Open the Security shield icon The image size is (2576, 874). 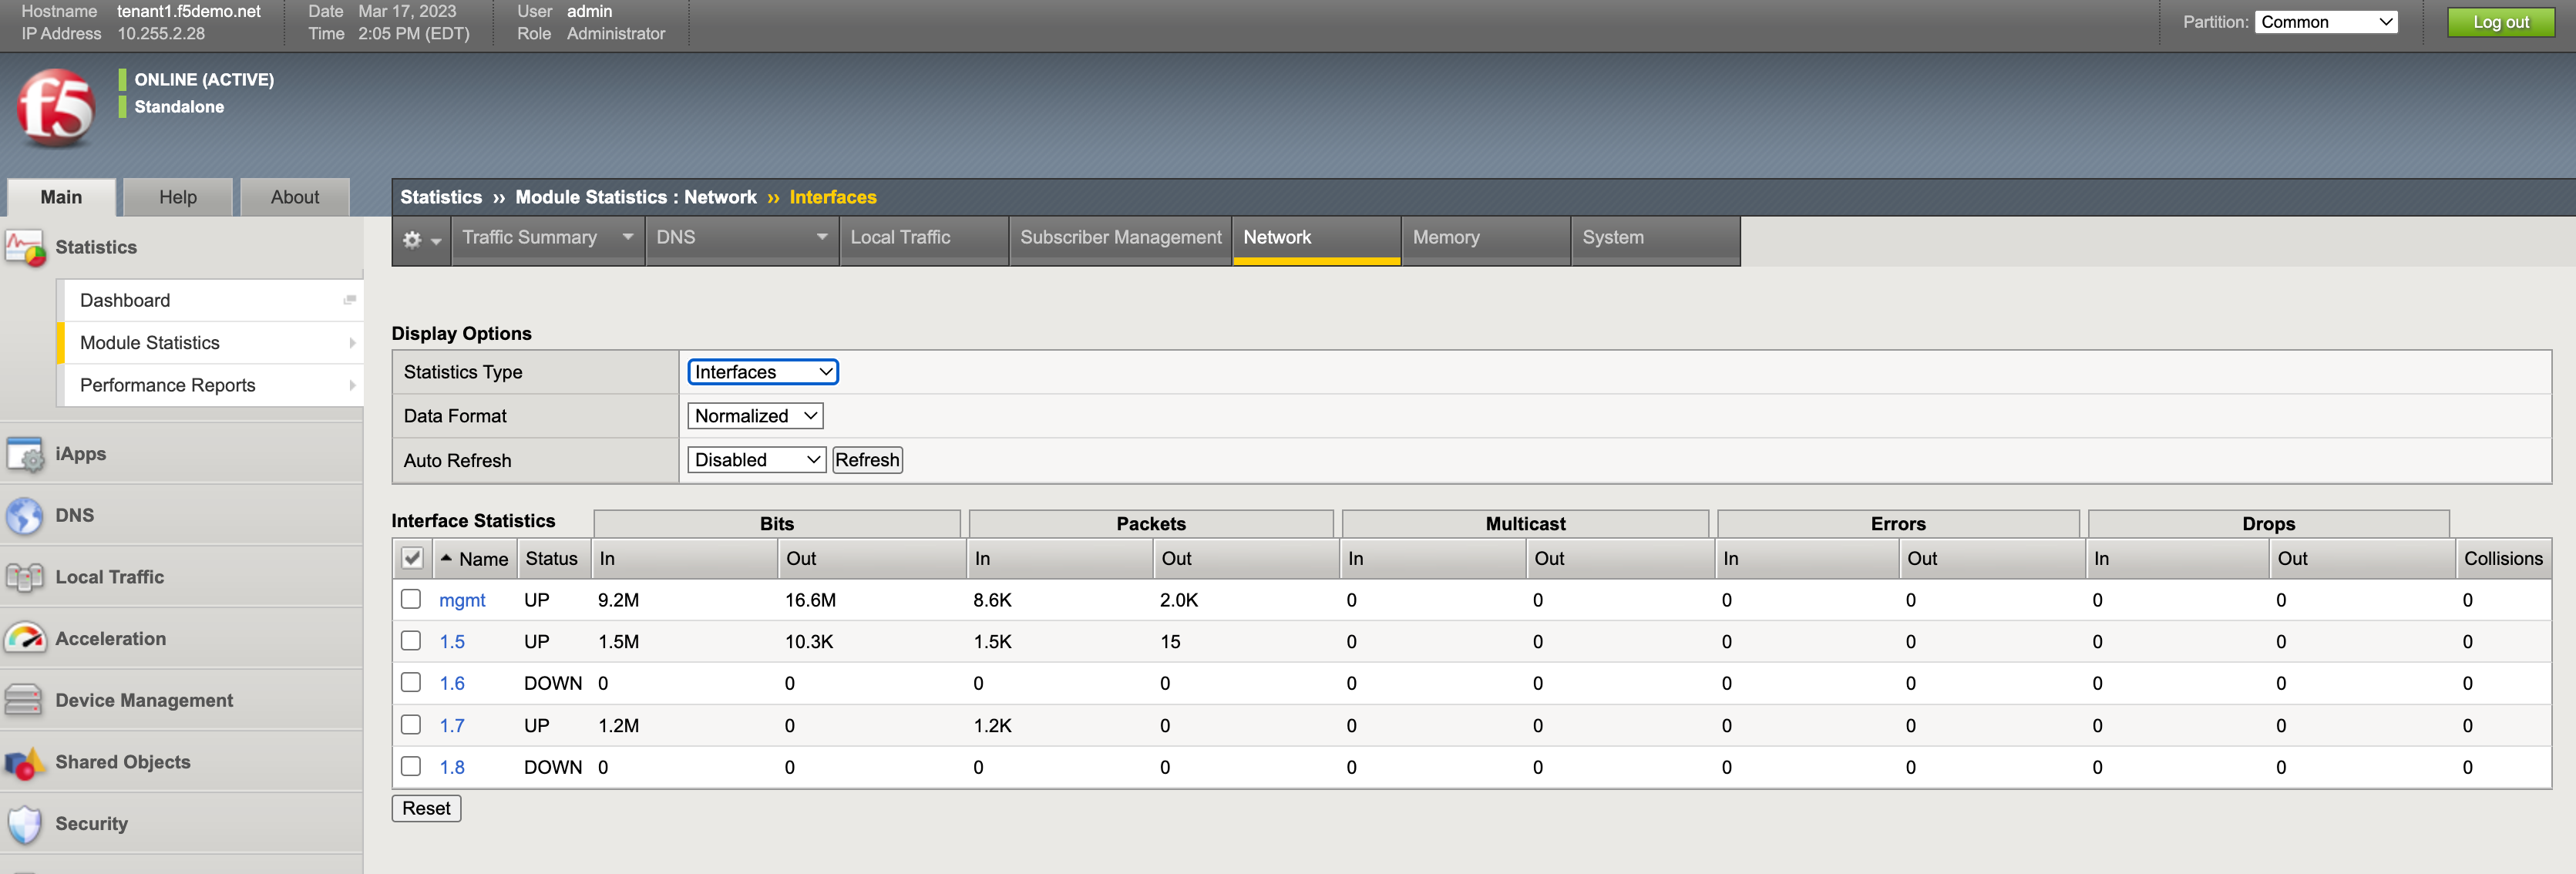(24, 824)
